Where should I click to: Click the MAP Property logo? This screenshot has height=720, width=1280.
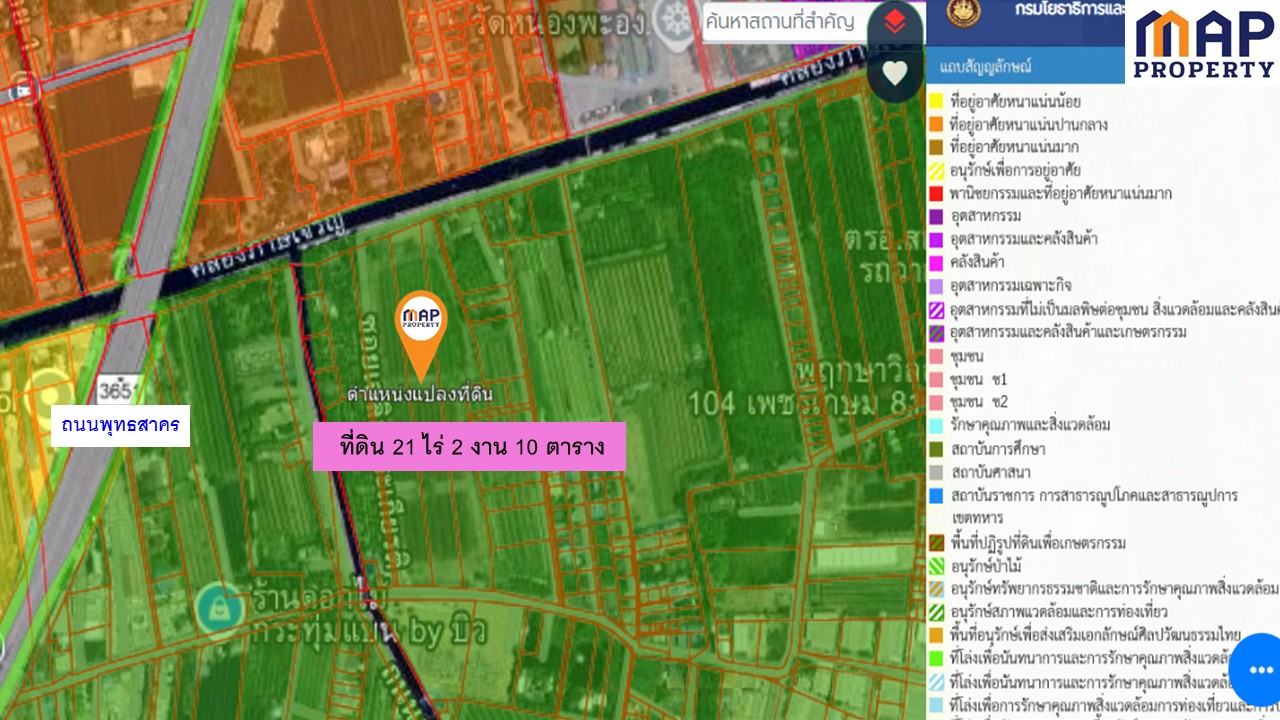pyautogui.click(x=1204, y=43)
